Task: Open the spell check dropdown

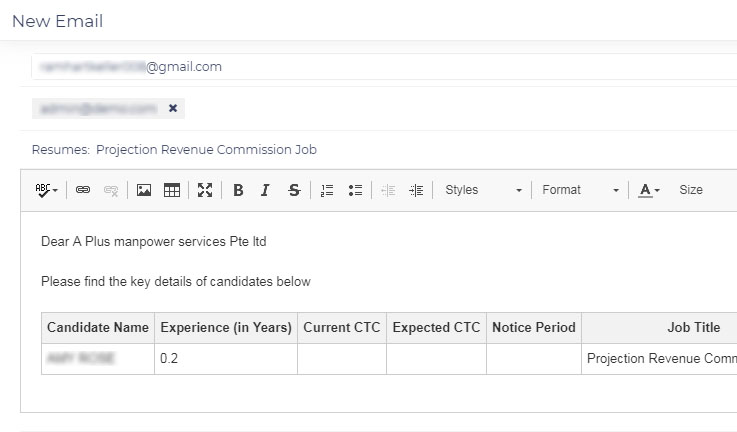Action: click(47, 190)
